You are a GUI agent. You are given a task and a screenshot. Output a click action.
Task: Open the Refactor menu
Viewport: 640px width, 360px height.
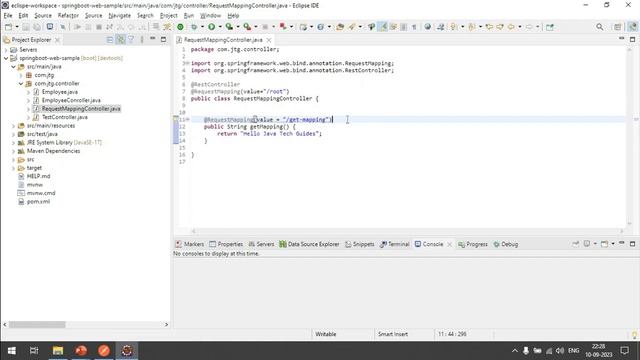tap(68, 16)
